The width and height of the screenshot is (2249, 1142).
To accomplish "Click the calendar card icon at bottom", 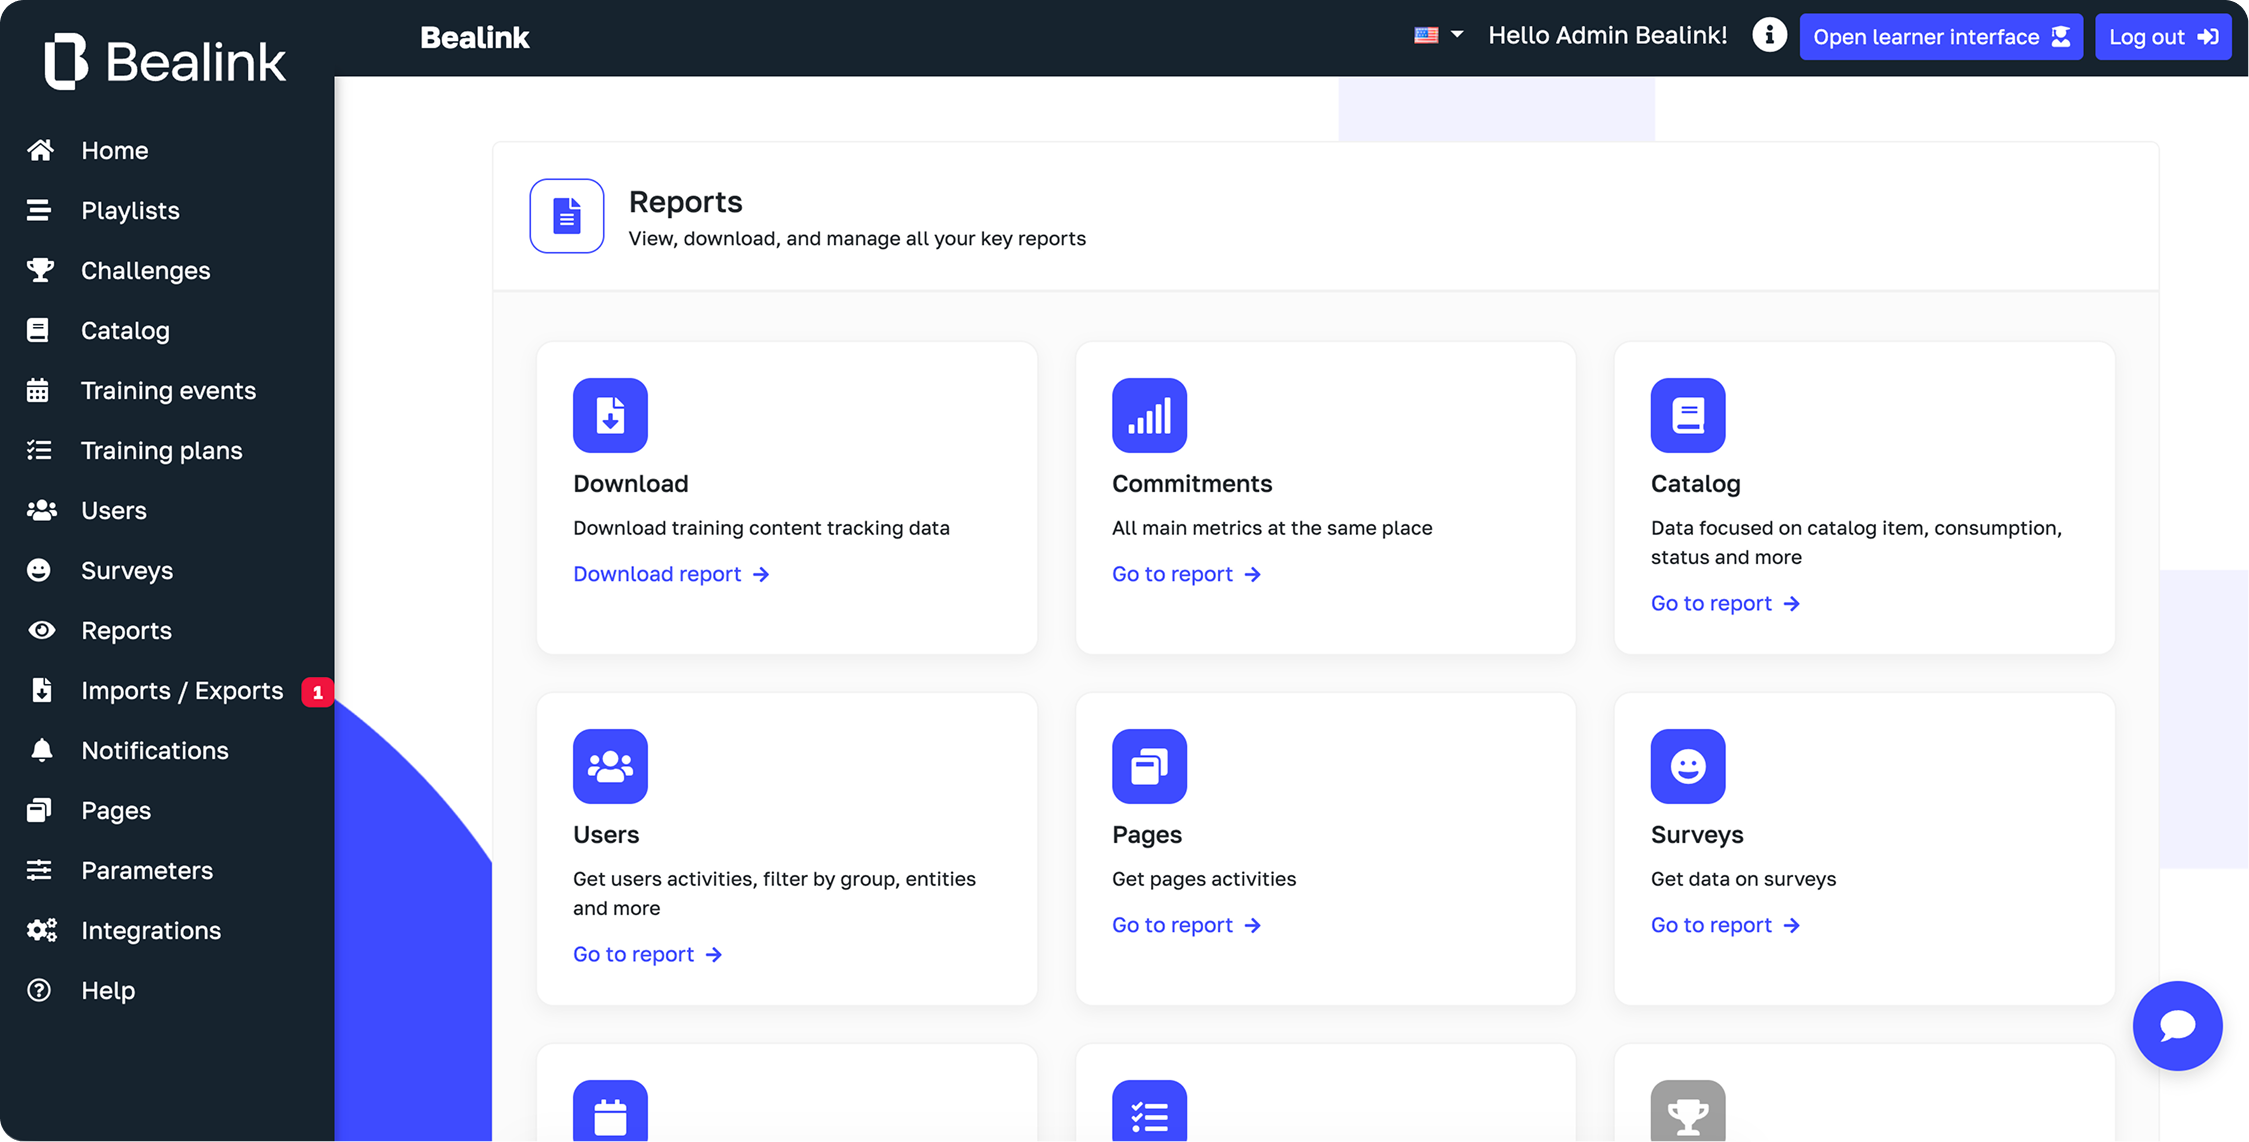I will [x=610, y=1114].
